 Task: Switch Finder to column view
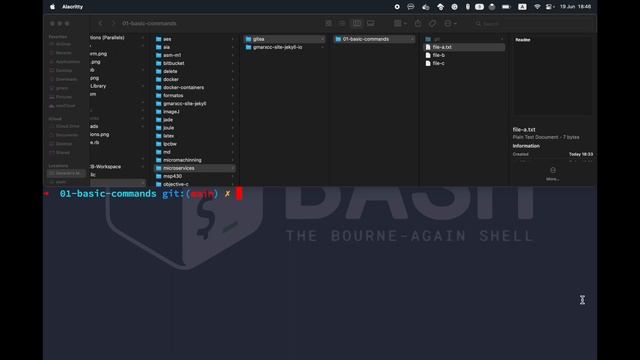click(x=356, y=23)
